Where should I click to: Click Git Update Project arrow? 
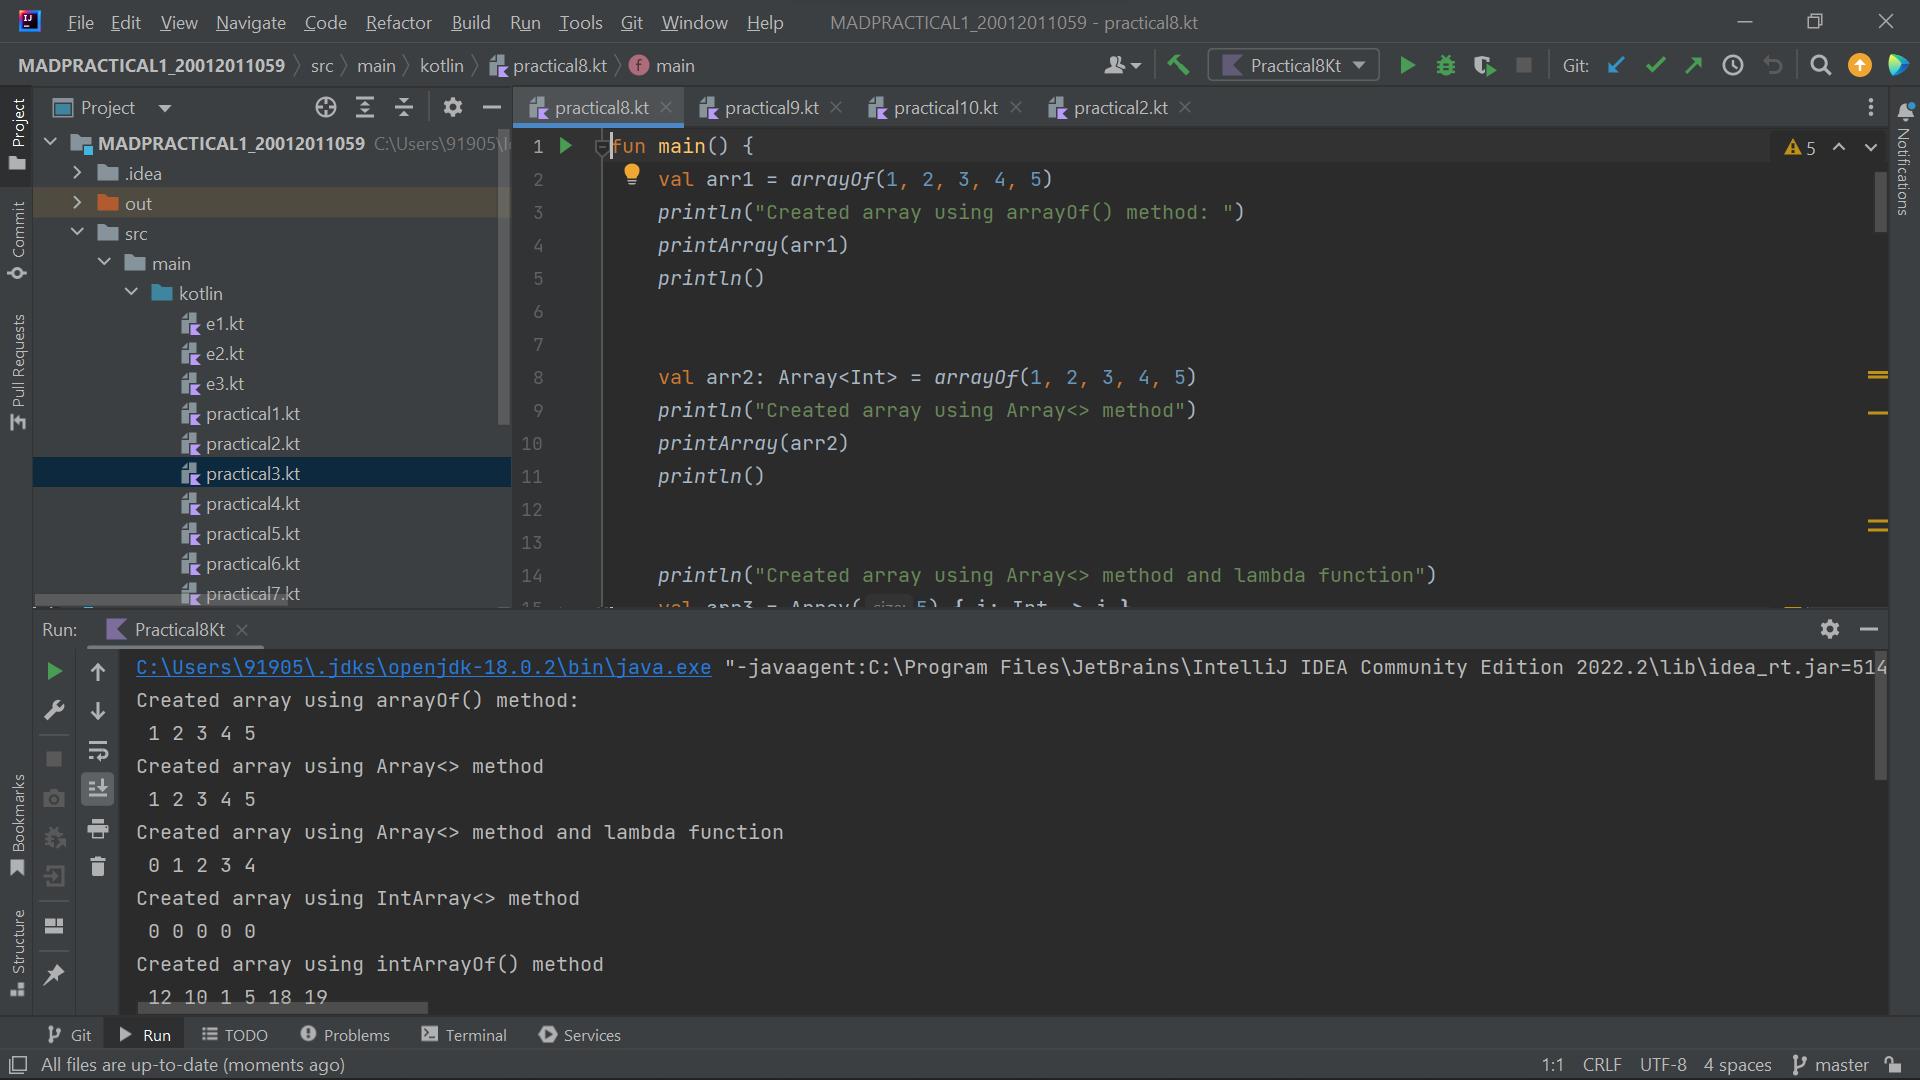point(1616,66)
